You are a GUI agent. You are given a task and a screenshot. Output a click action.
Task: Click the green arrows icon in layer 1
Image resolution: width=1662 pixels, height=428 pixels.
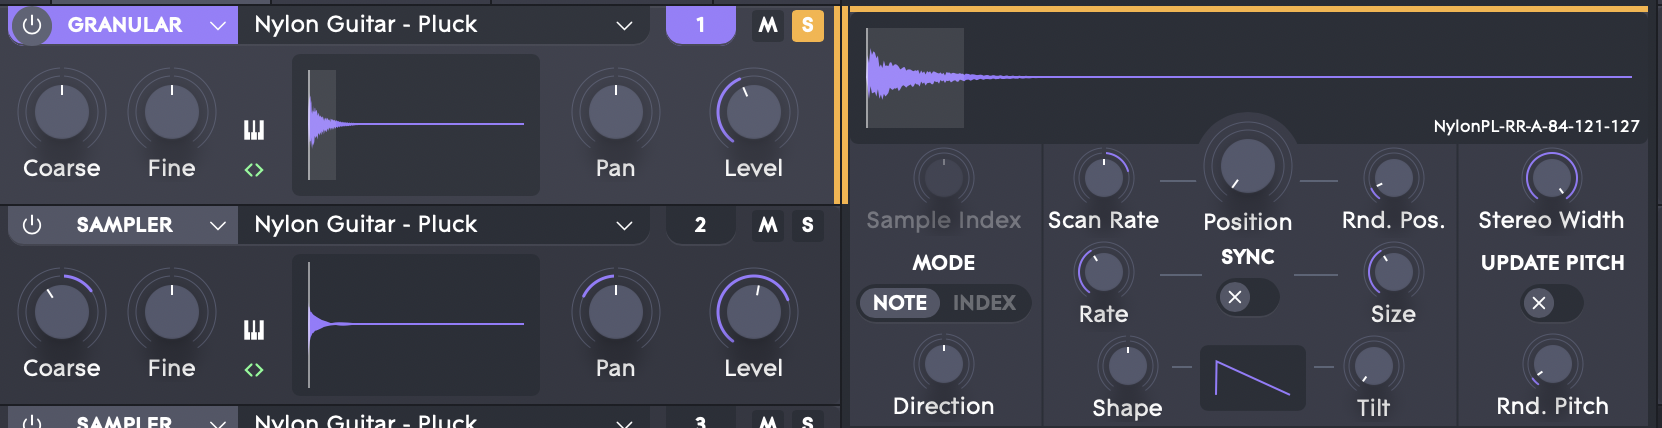pyautogui.click(x=254, y=170)
